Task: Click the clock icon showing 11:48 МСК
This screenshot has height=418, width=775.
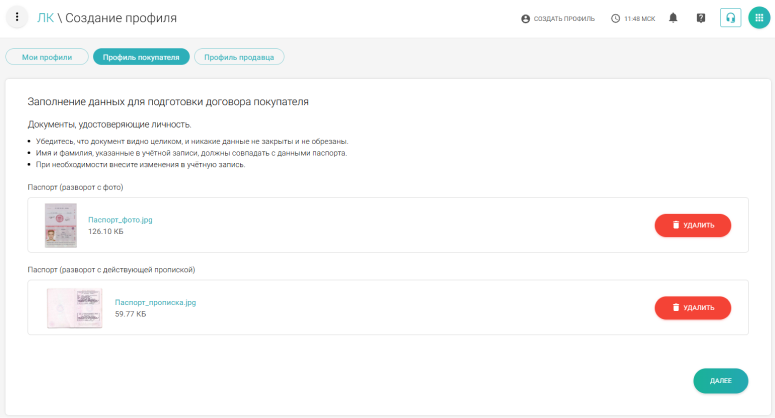Action: pos(615,18)
